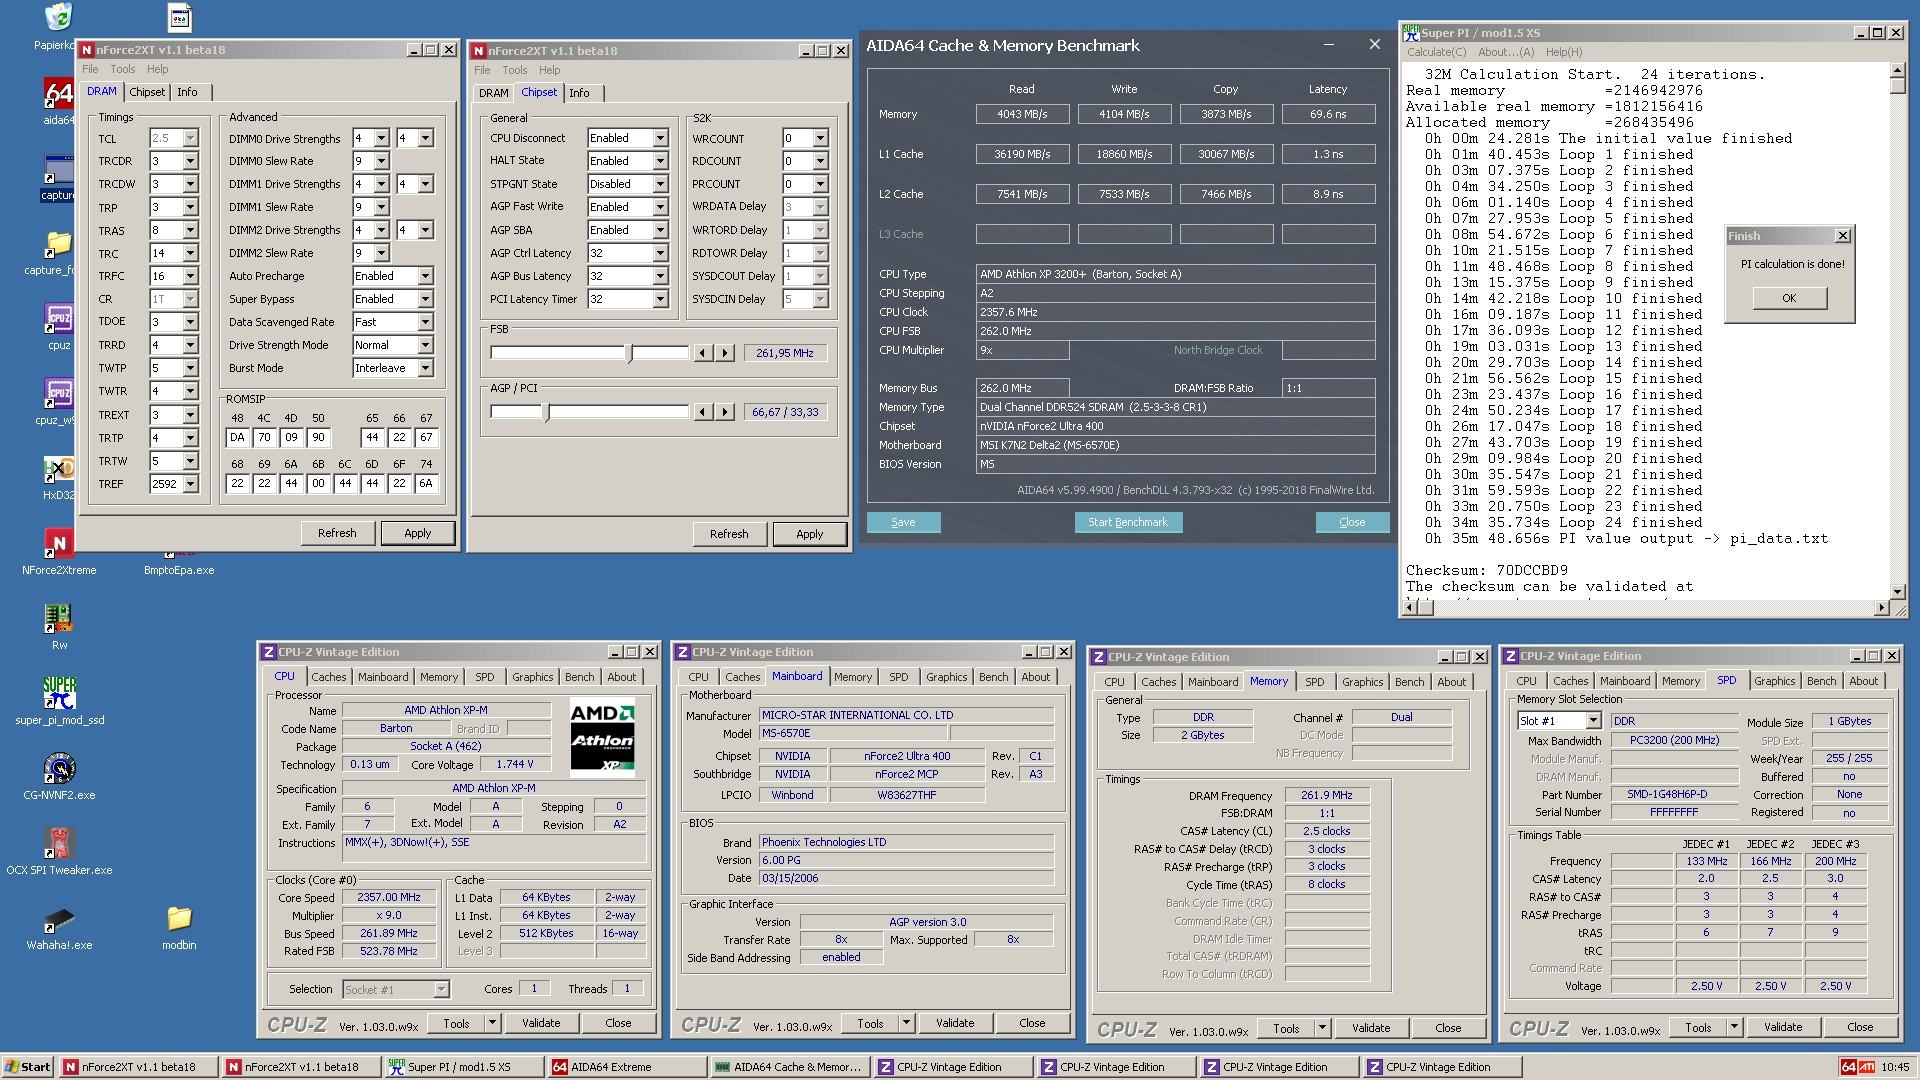Screen dimensions: 1920x1080
Task: Switch to Super PI taskbar item
Action: point(465,1067)
